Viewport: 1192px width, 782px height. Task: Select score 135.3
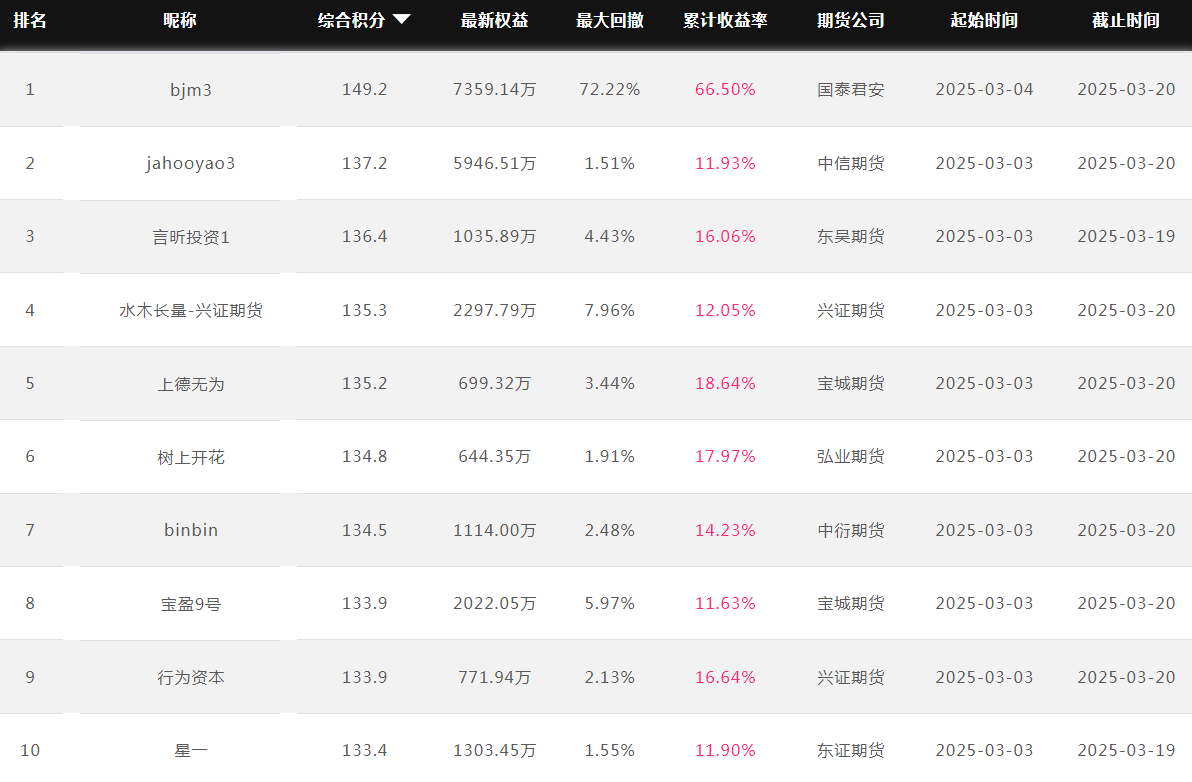(364, 310)
